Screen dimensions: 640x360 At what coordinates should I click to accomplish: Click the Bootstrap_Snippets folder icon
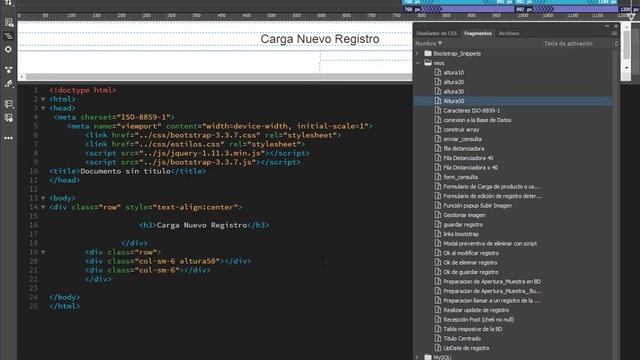tap(428, 53)
